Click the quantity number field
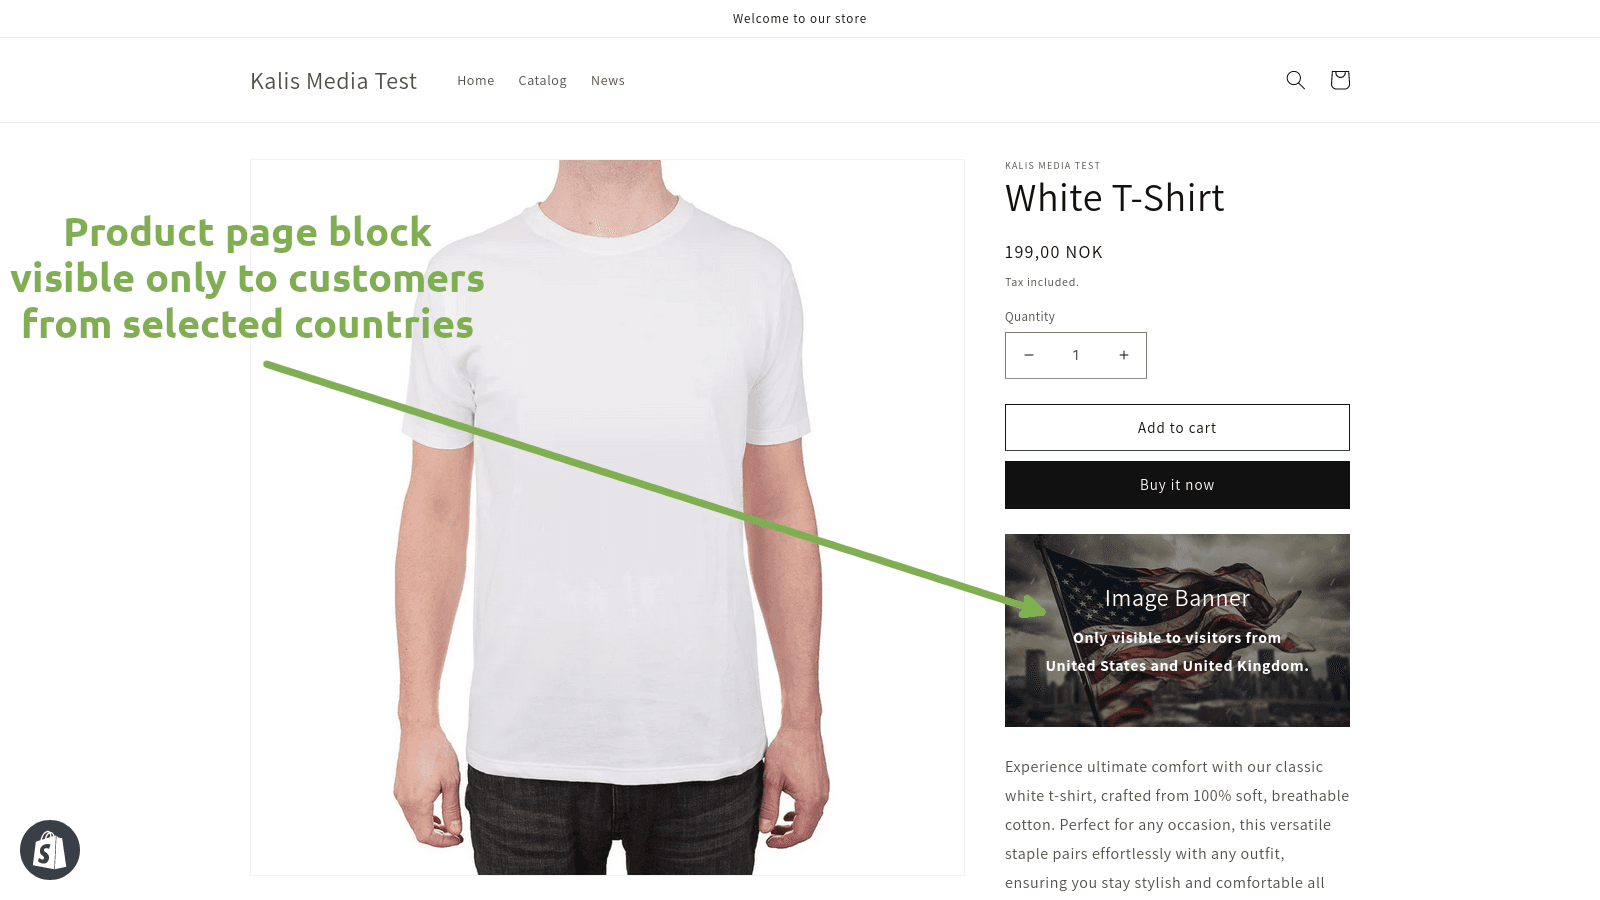The image size is (1600, 900). 1076,355
